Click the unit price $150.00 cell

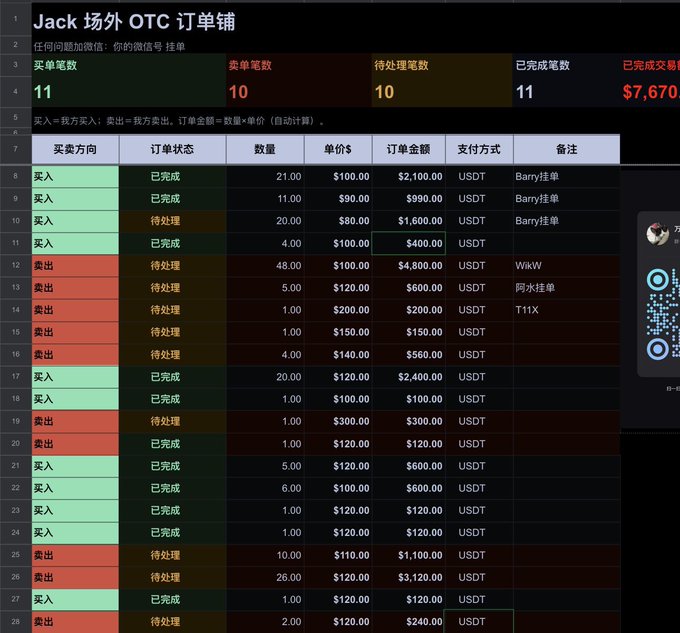tap(338, 332)
